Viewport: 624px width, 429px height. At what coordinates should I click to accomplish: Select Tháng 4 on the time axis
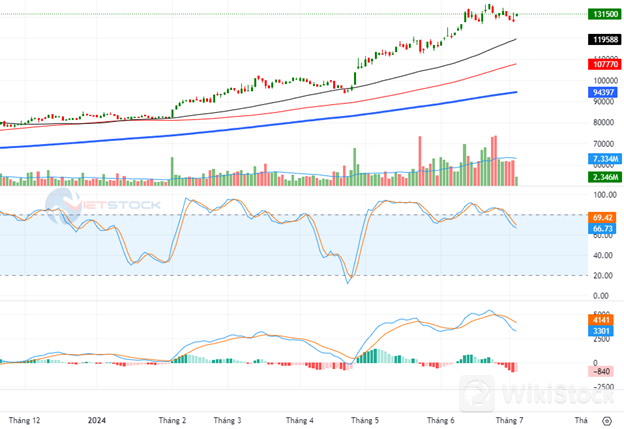299,420
